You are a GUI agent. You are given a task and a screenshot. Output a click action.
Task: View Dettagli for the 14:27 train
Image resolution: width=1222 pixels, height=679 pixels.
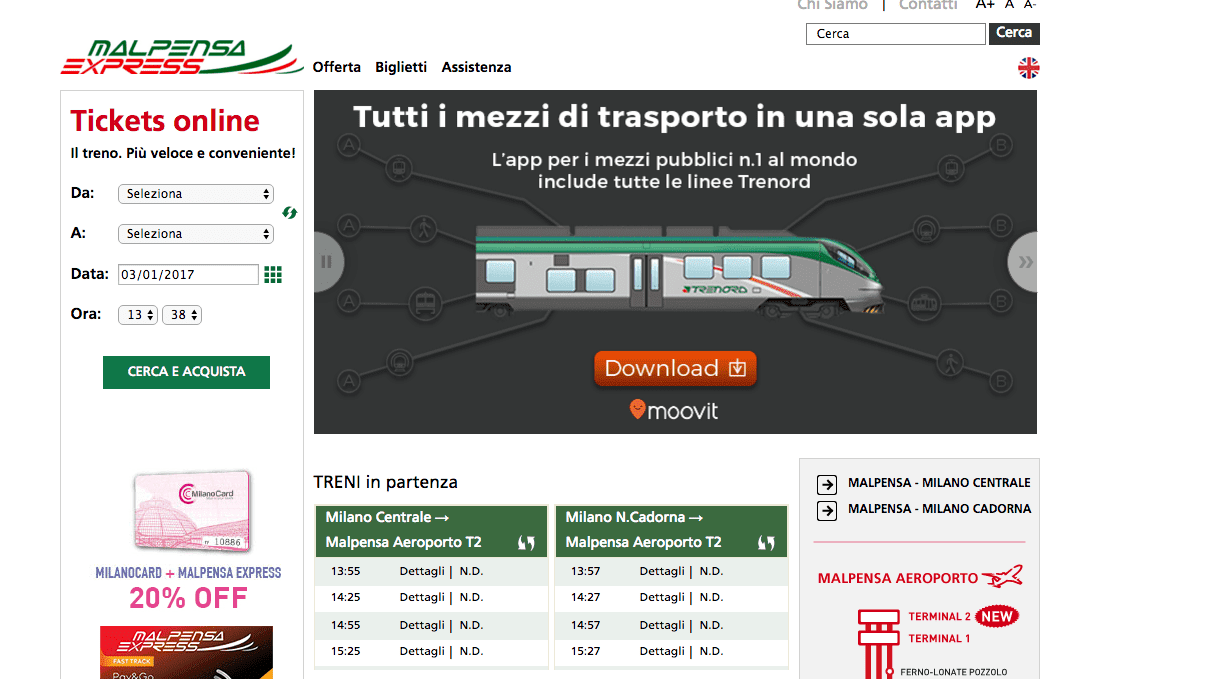662,598
